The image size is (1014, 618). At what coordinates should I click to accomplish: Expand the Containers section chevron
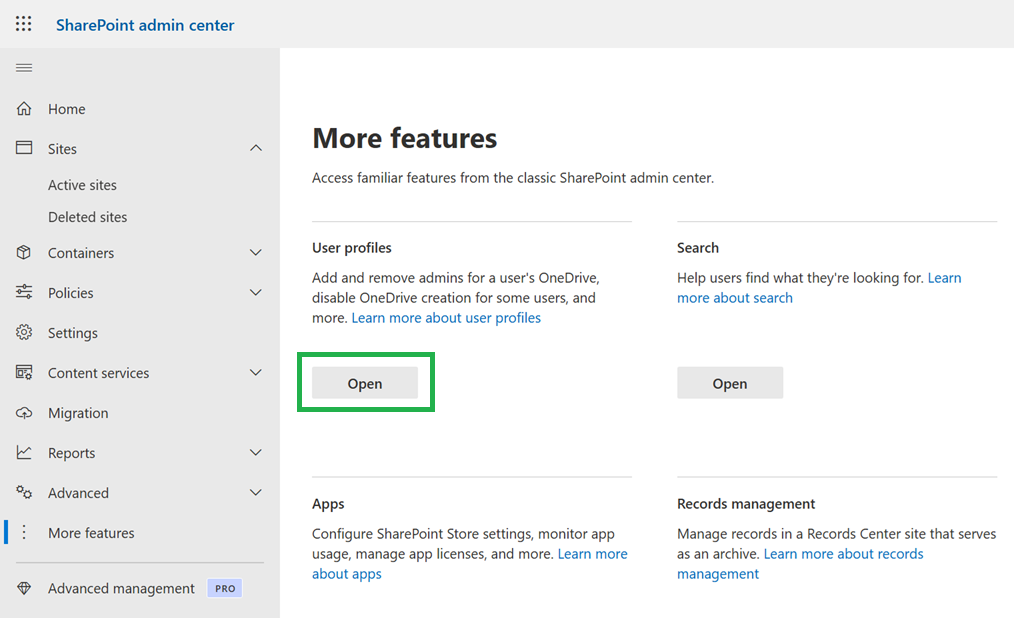coord(256,252)
